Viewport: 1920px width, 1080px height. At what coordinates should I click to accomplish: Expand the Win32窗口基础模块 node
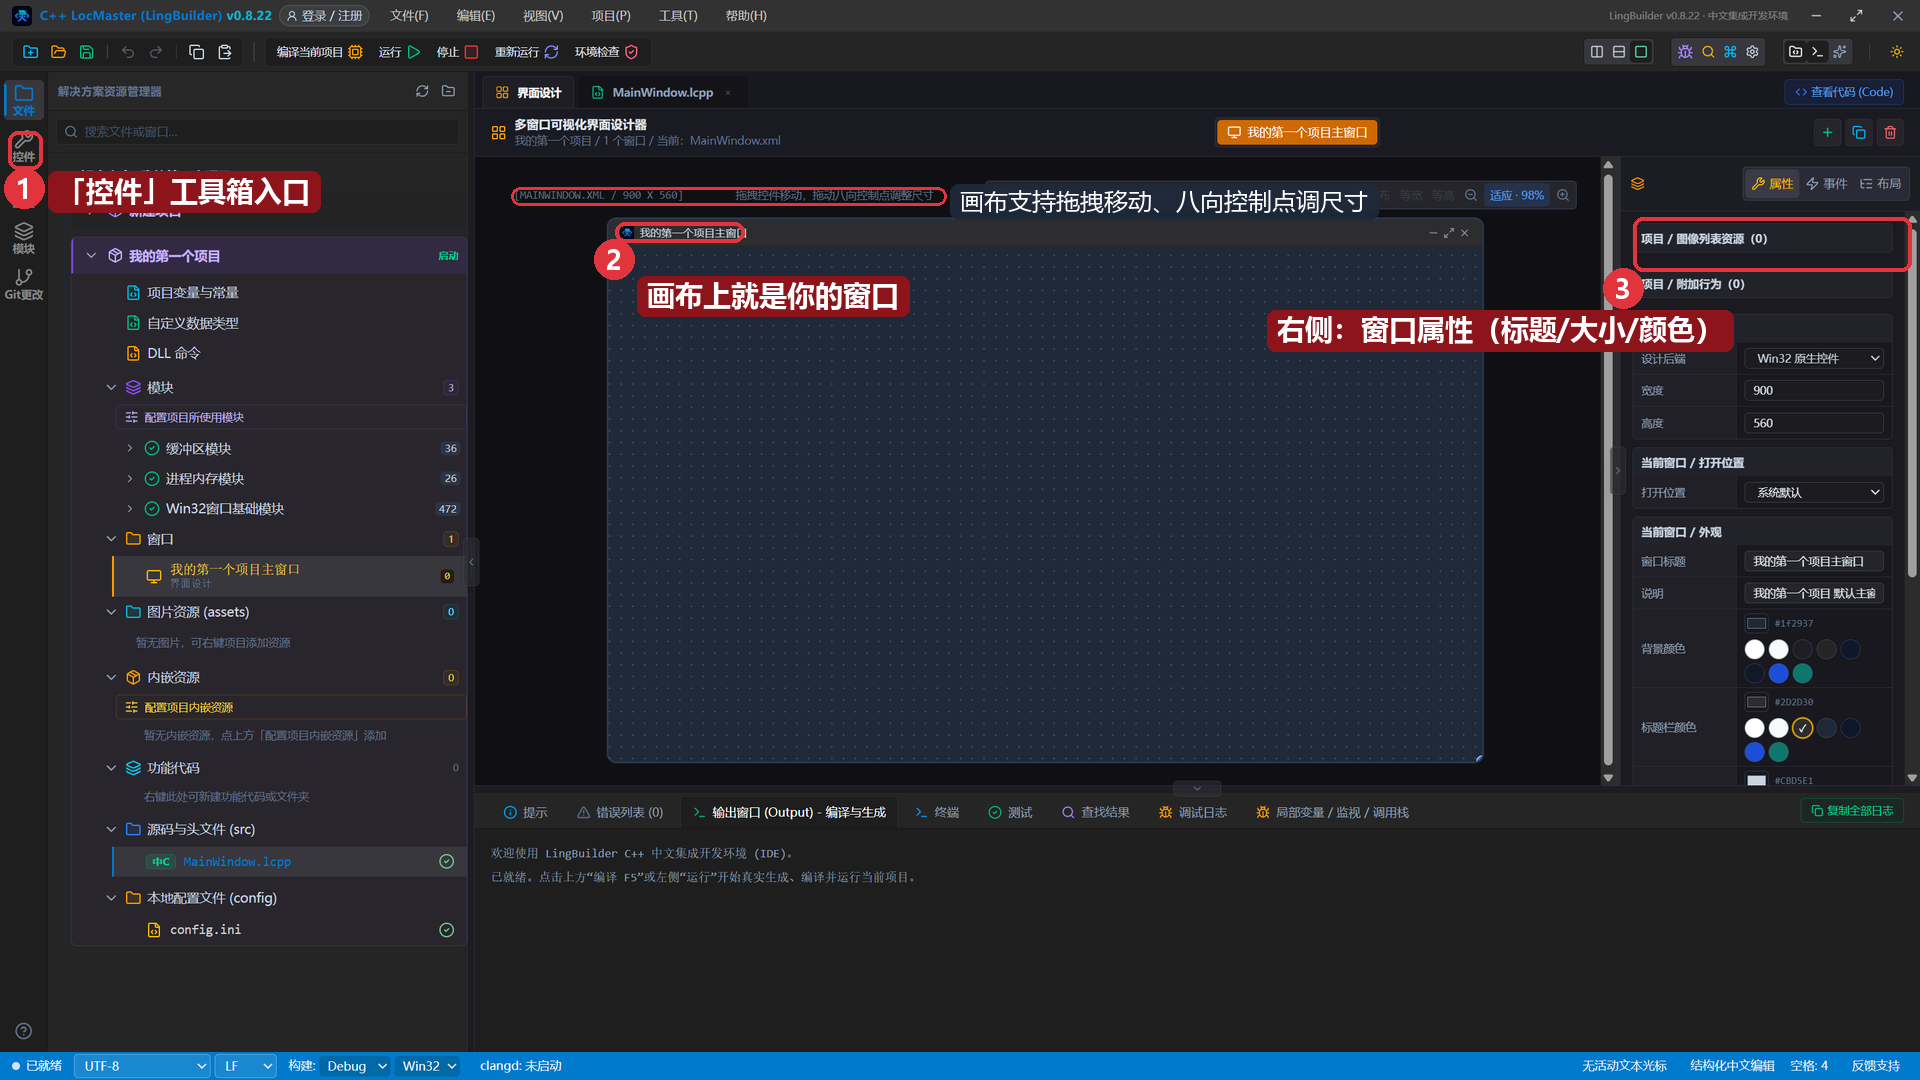click(x=129, y=508)
